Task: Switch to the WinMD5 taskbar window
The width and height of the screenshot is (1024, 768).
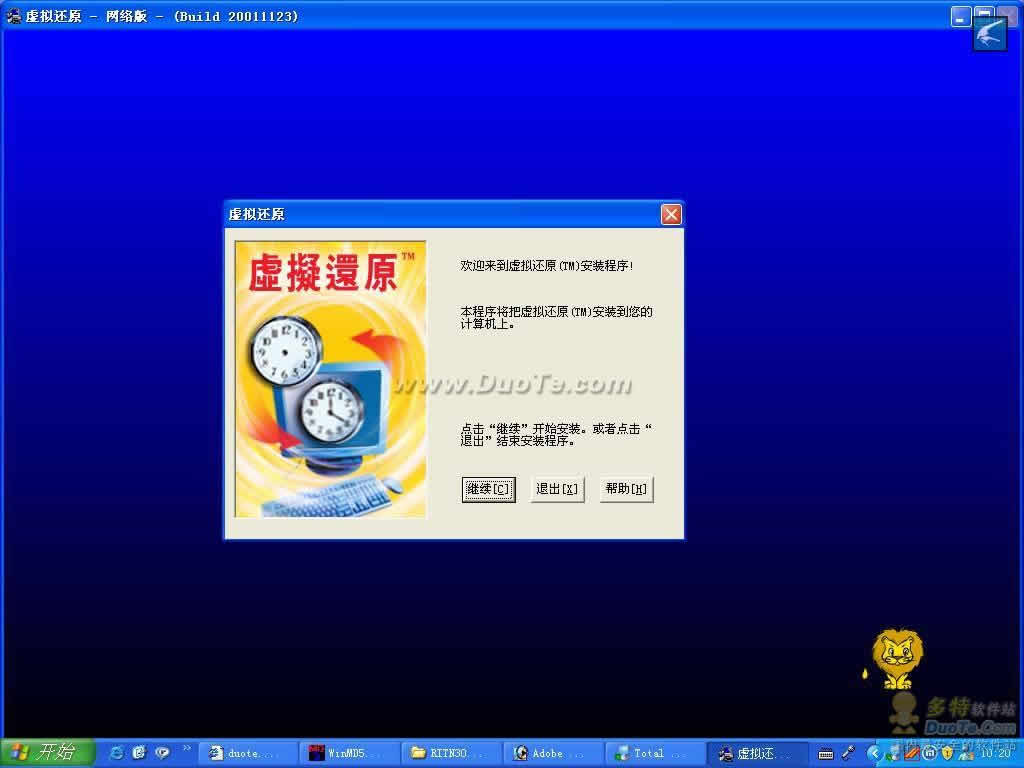Action: pyautogui.click(x=350, y=754)
